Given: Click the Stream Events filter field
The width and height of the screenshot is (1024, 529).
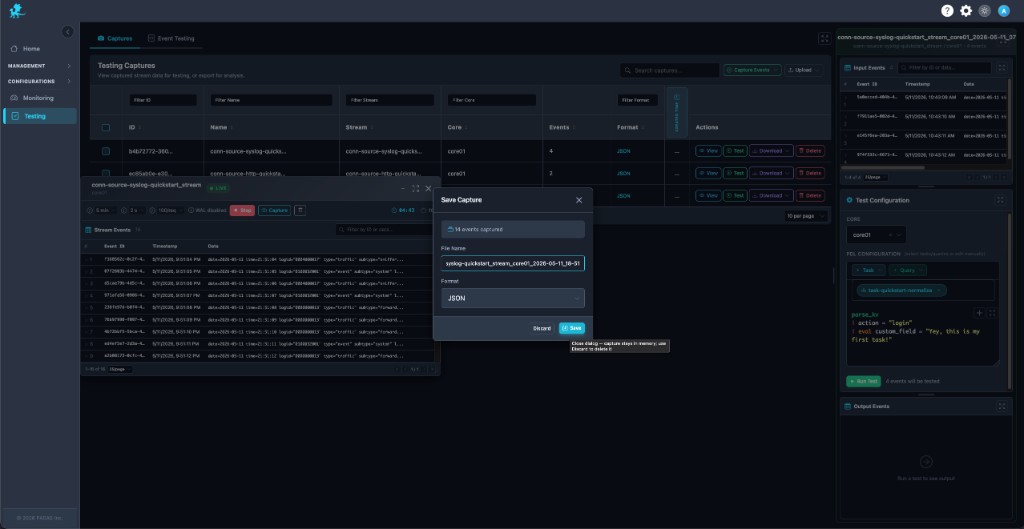Looking at the screenshot, I should tap(385, 230).
